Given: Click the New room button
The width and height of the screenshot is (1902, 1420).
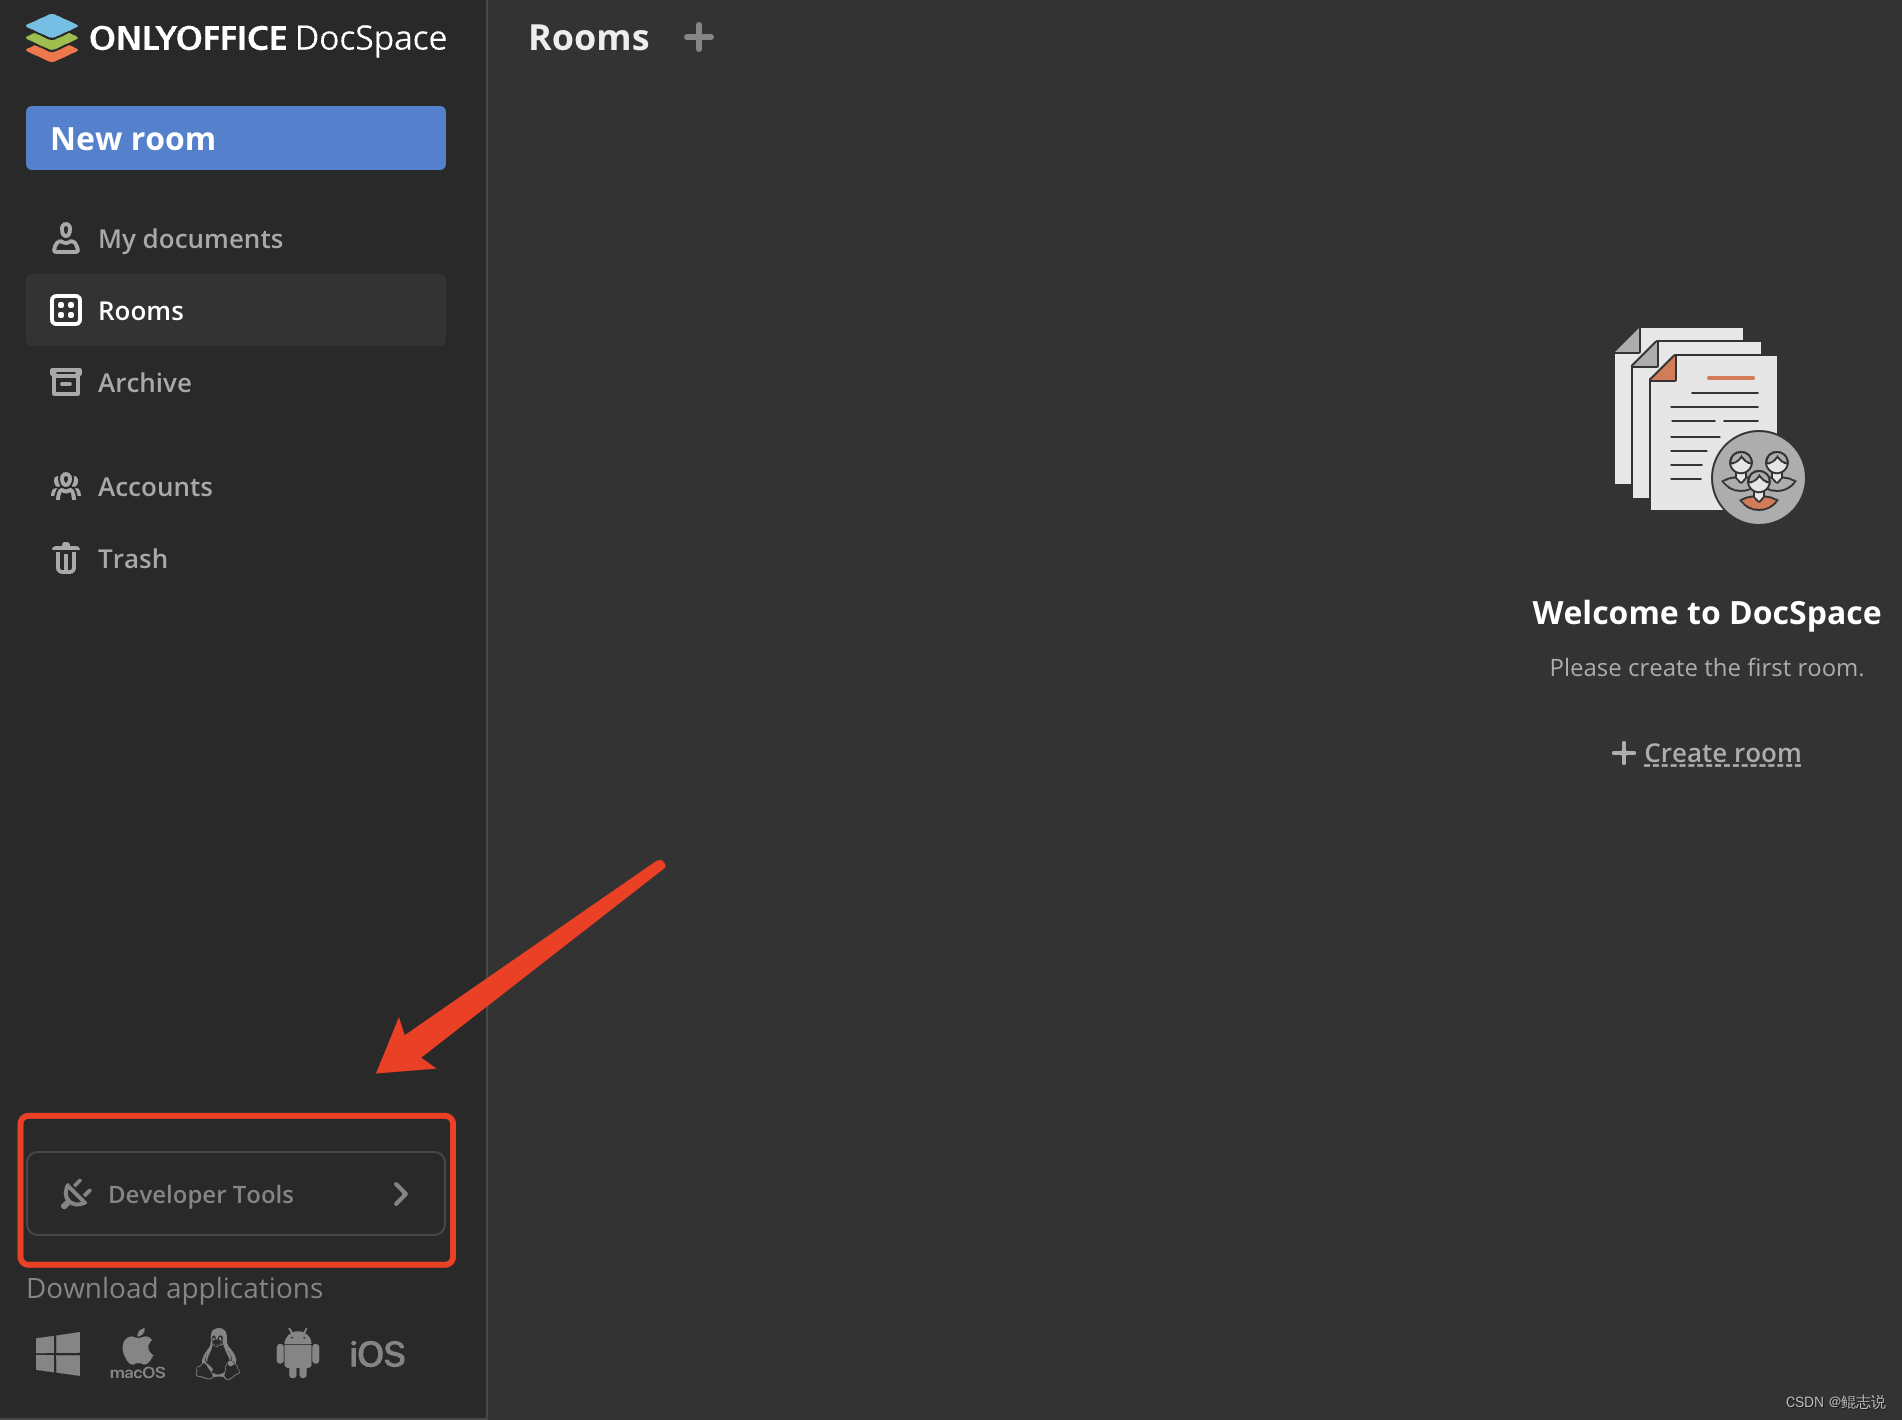Looking at the screenshot, I should (x=236, y=138).
